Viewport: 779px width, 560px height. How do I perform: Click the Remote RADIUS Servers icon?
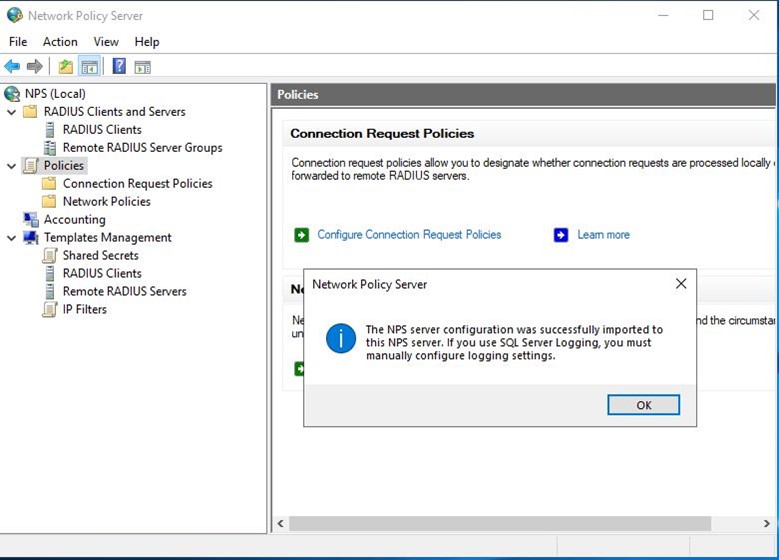50,291
